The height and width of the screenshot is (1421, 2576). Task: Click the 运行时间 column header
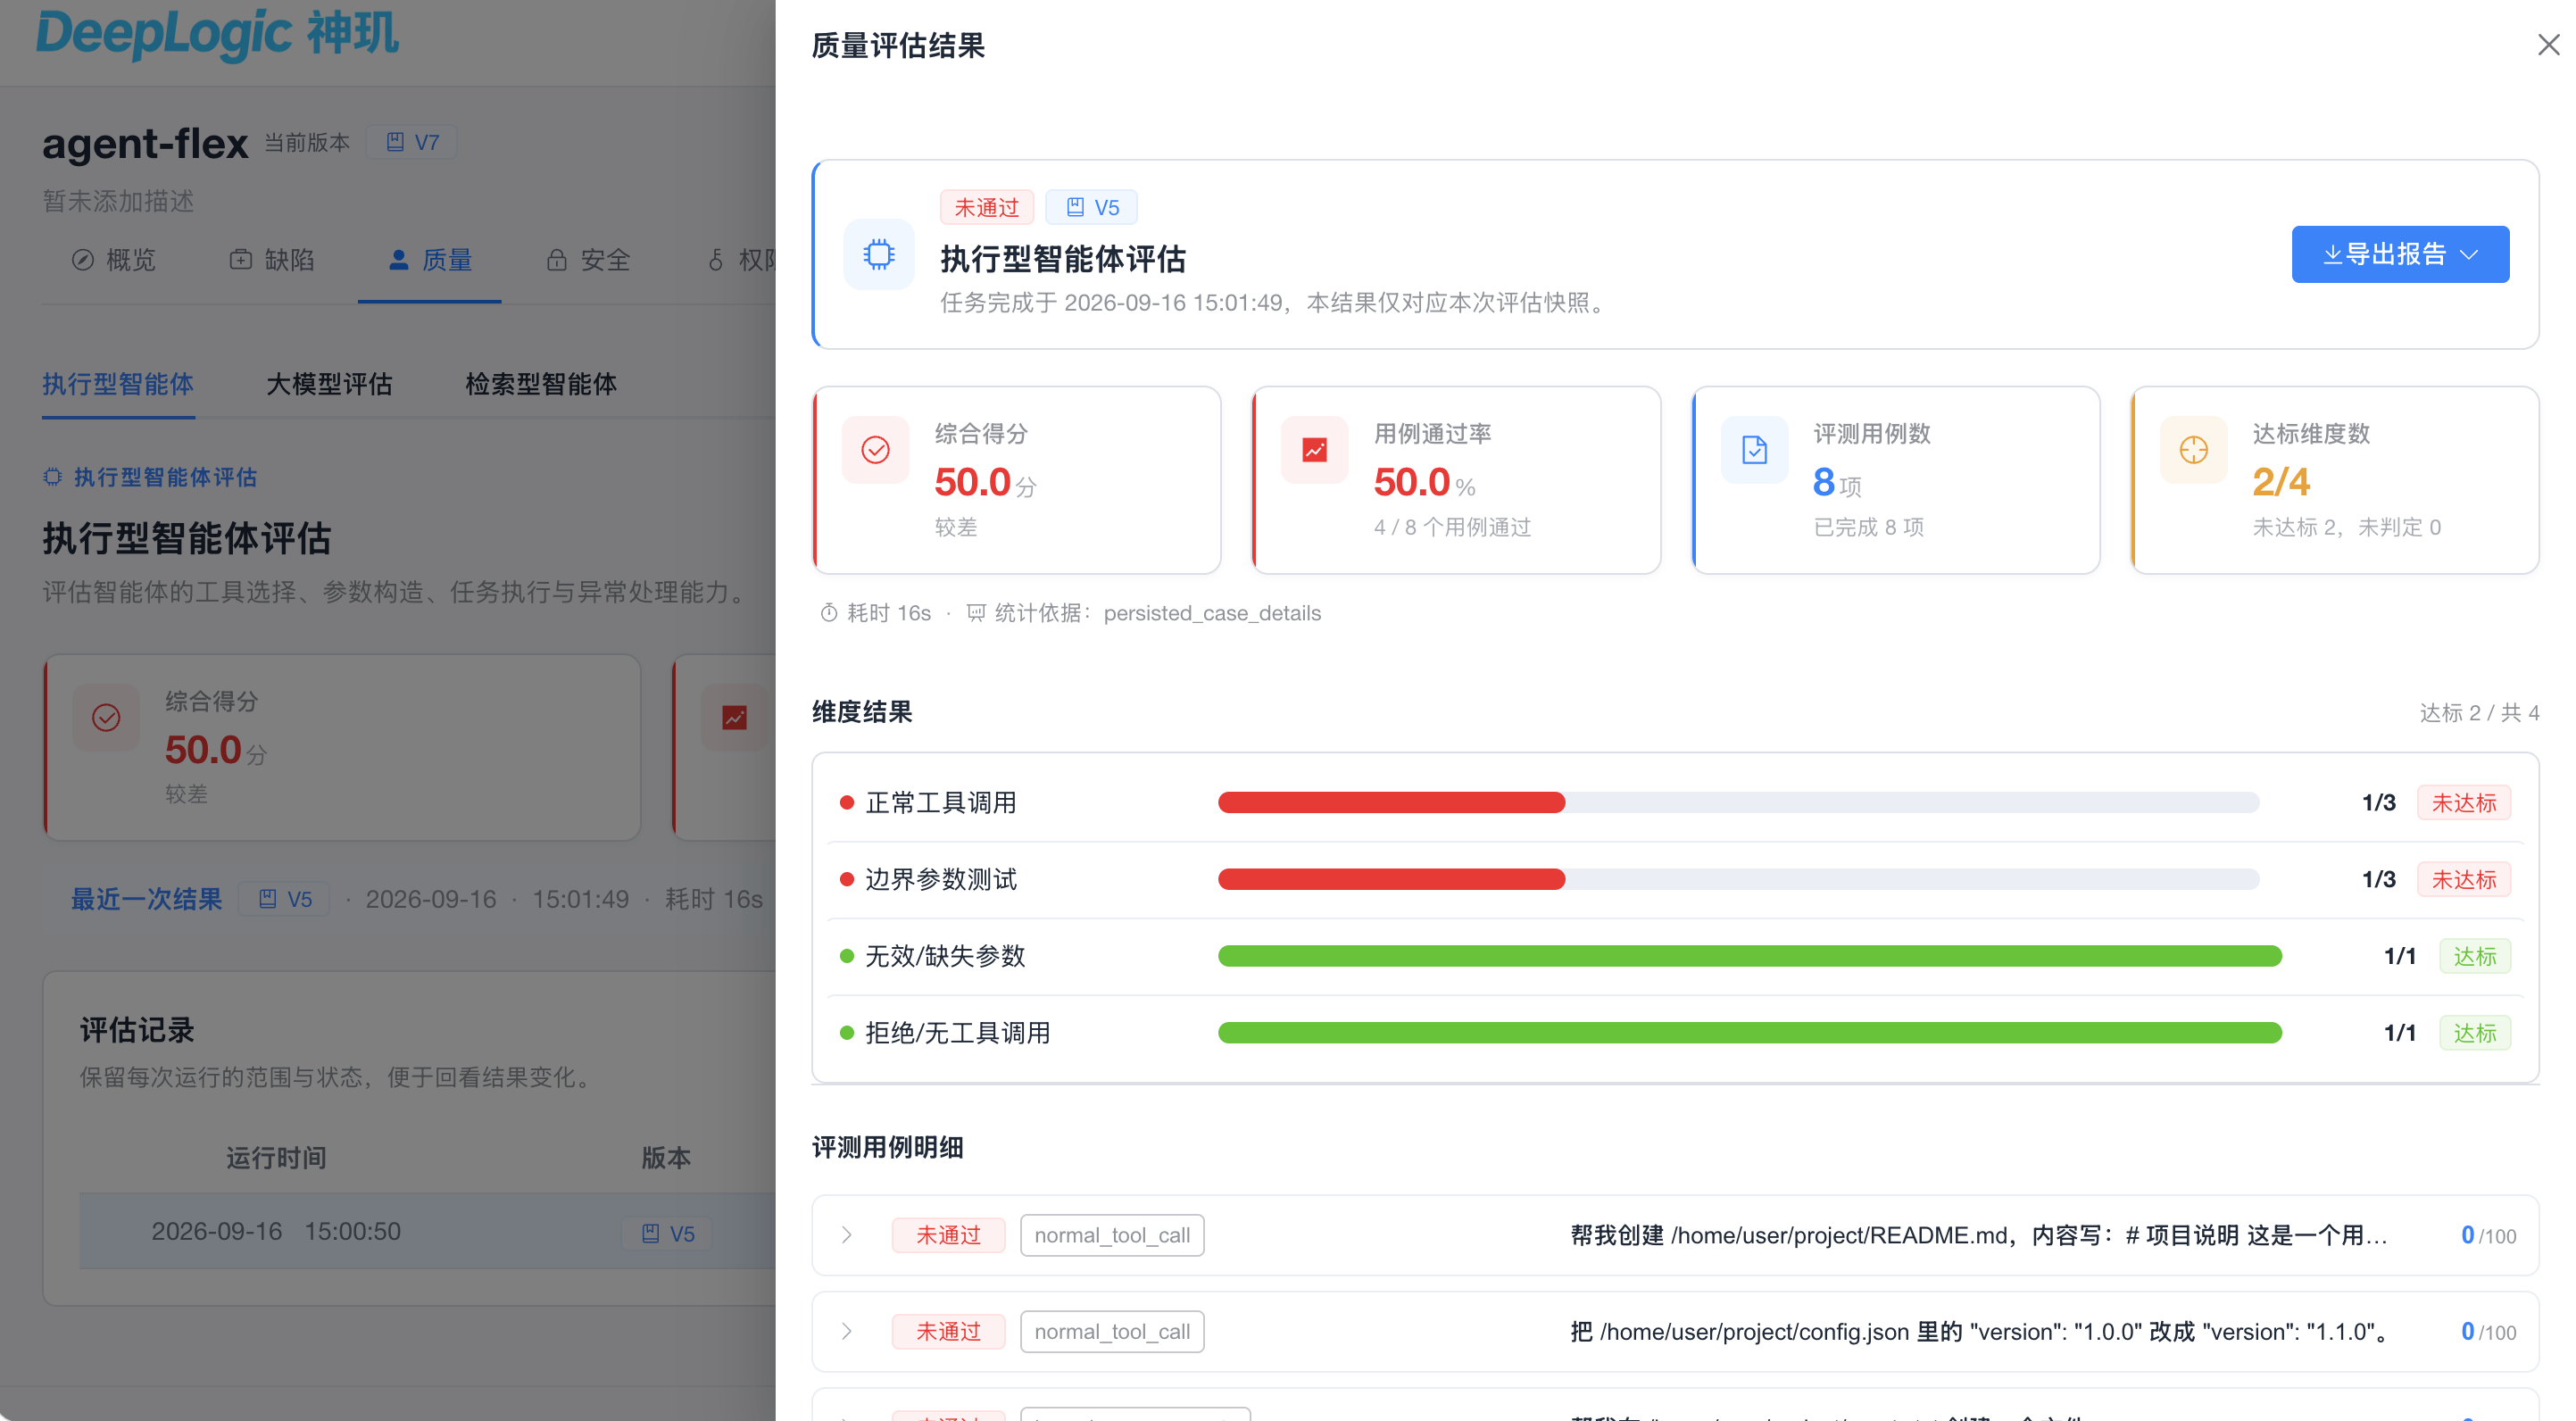(276, 1157)
